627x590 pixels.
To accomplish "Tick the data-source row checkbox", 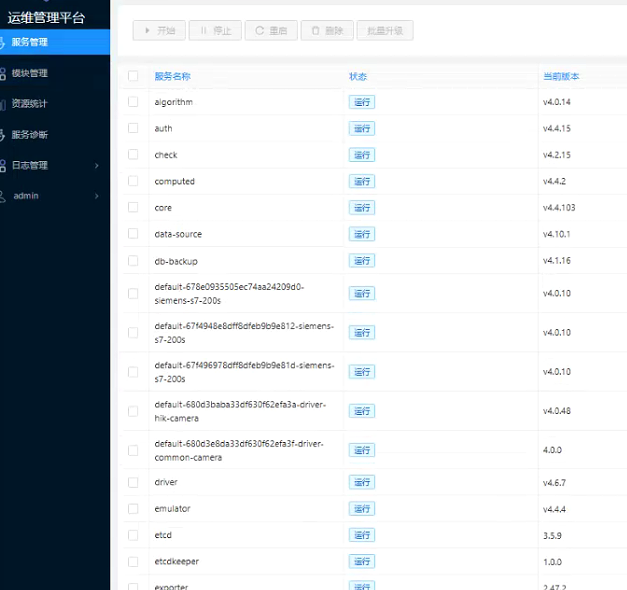I will point(133,234).
